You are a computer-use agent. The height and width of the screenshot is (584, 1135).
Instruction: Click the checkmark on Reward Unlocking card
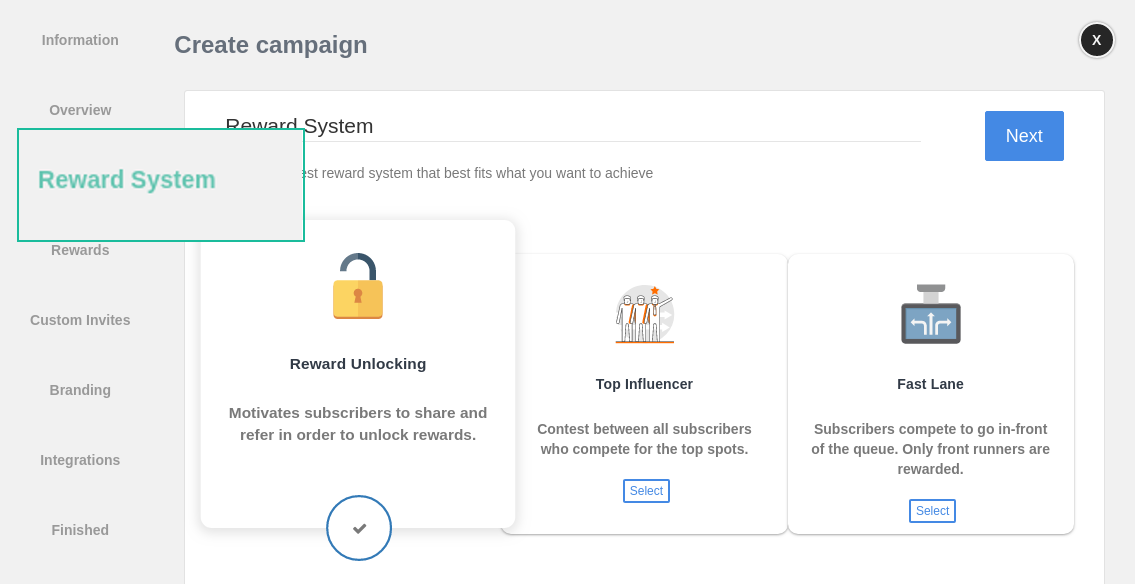pos(358,527)
